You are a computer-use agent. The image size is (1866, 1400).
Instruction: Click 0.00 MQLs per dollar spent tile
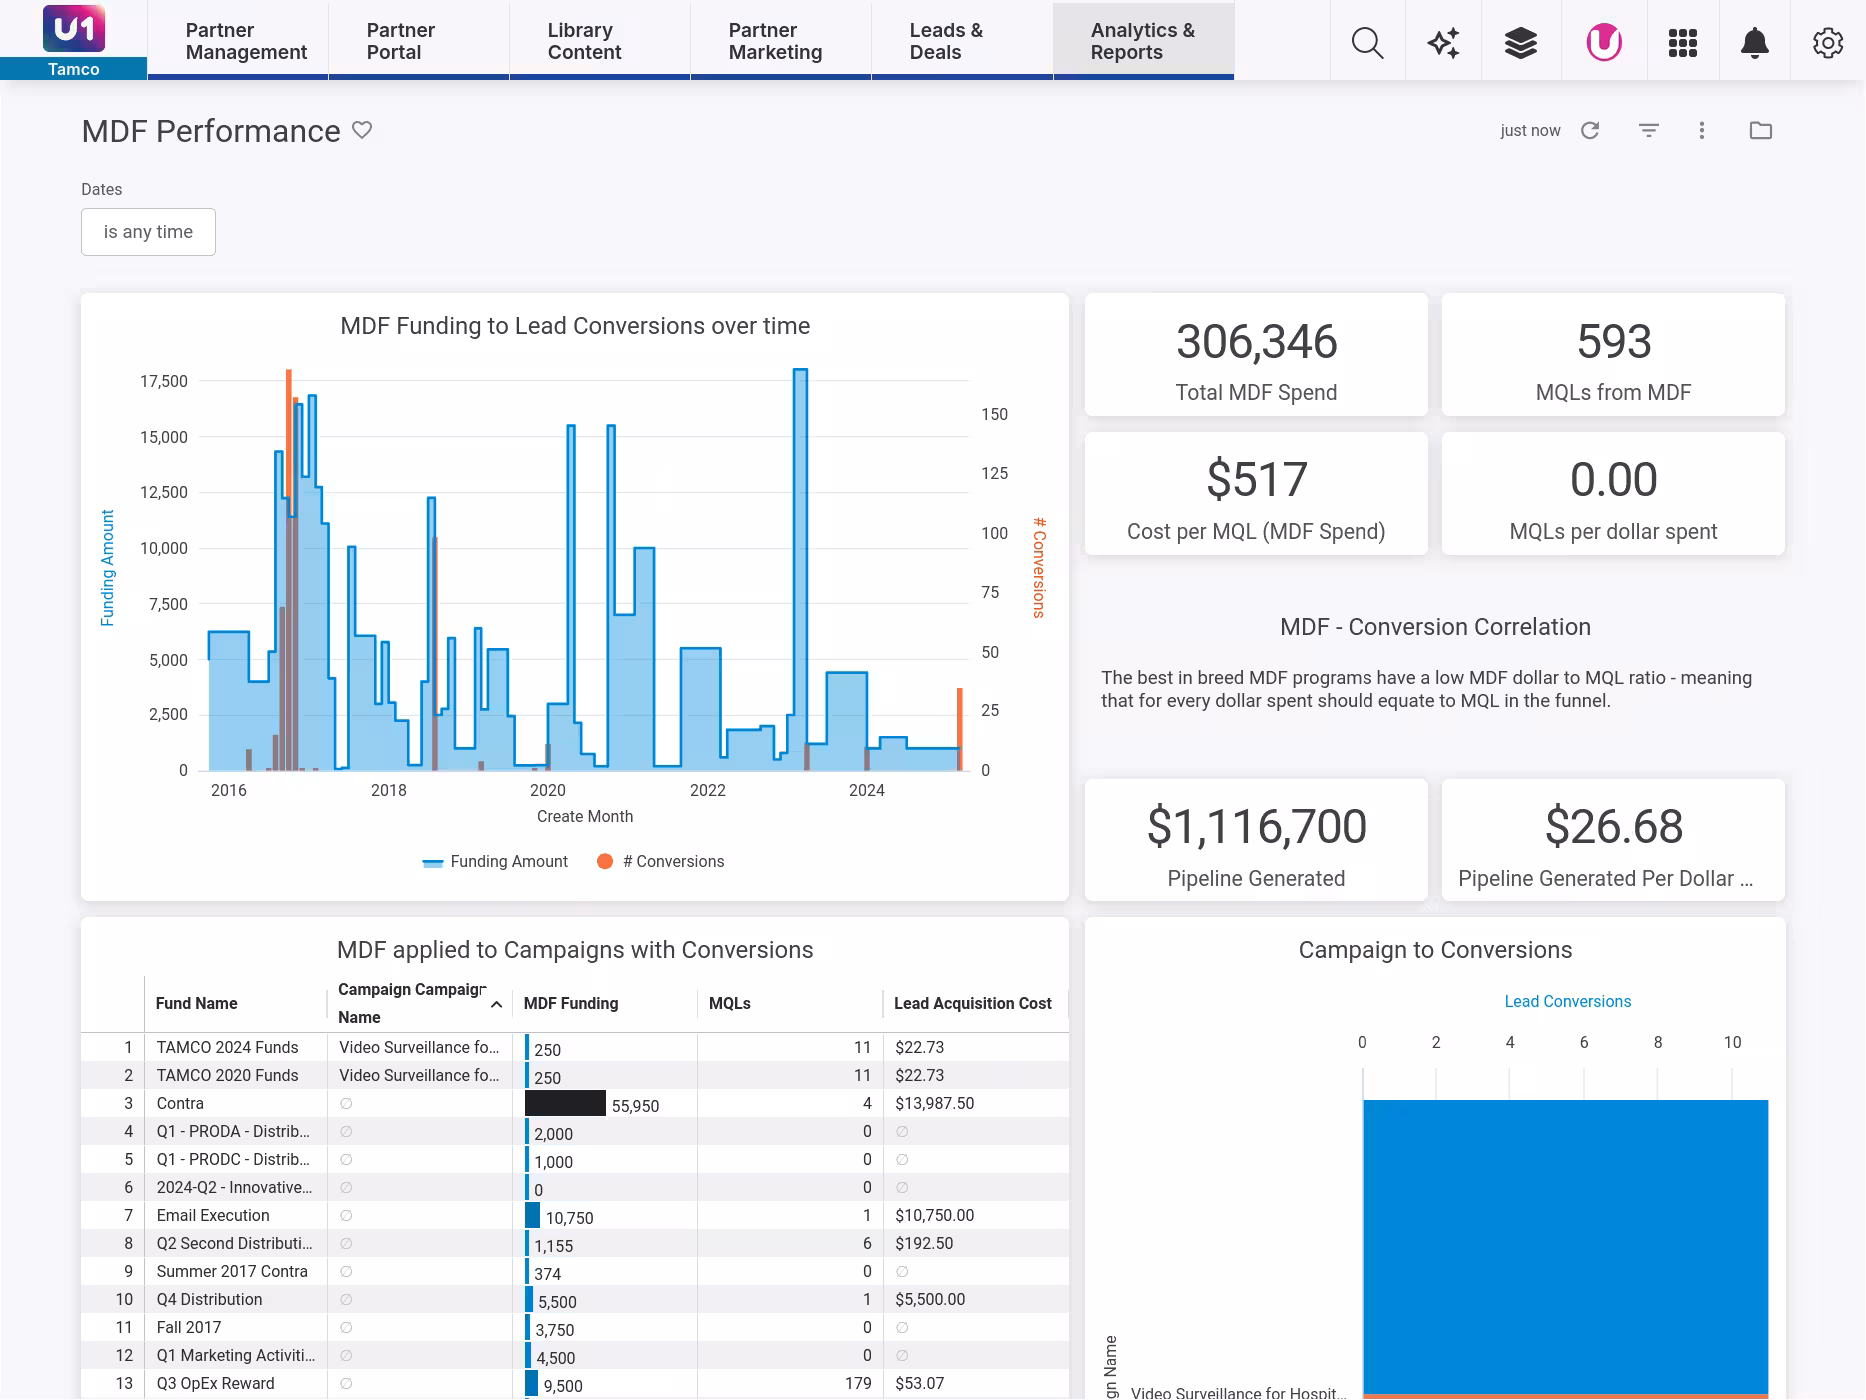(1613, 494)
